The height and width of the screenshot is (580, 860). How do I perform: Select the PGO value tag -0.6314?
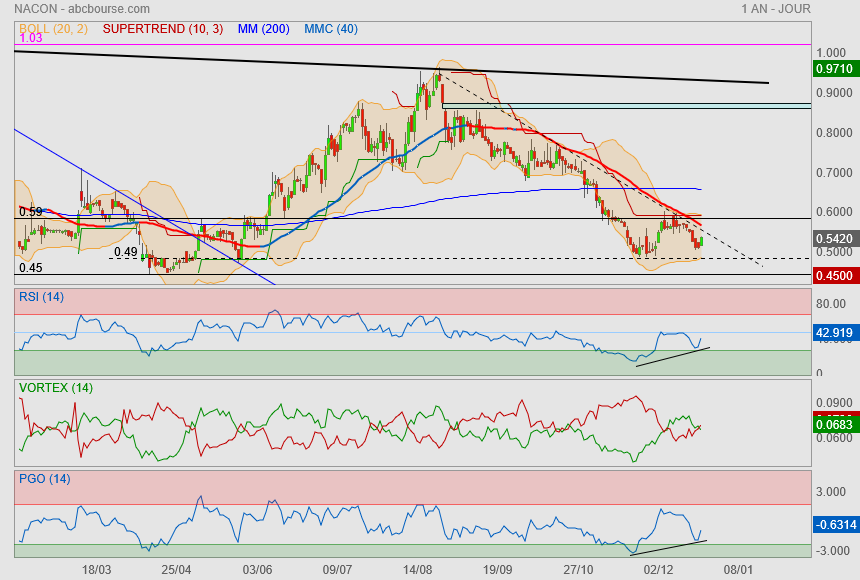coord(834,524)
